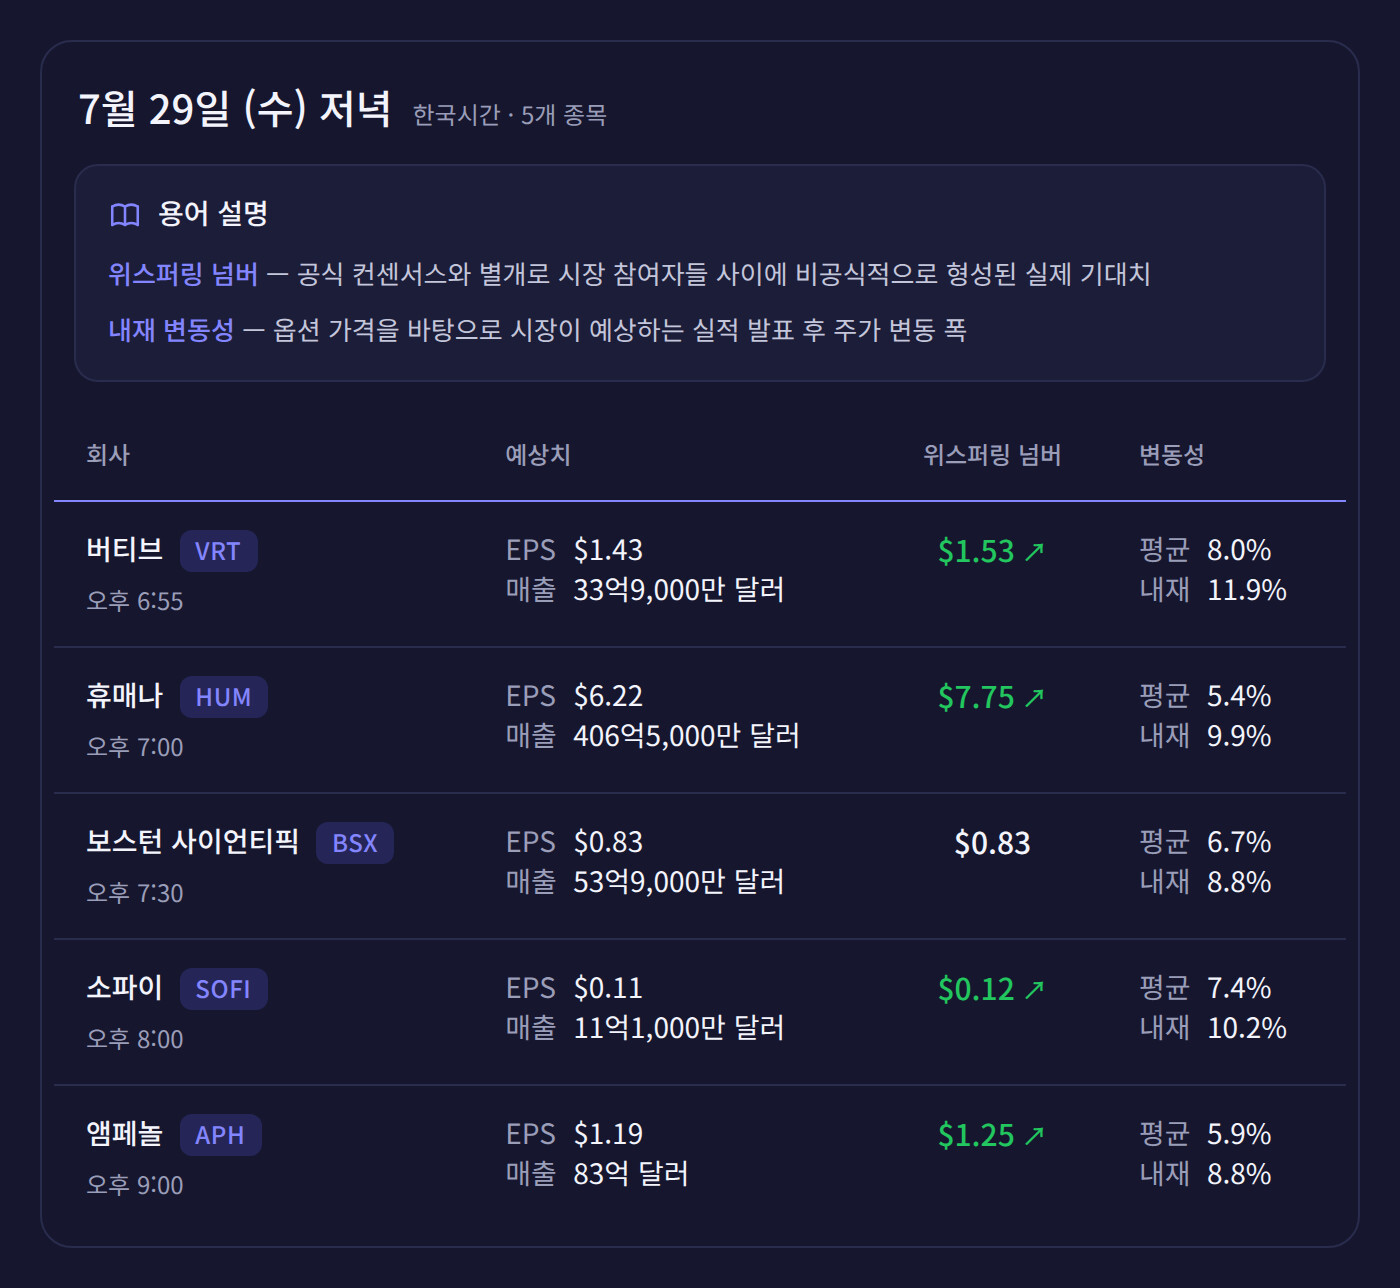Click the up-right arrow next to $1.53

coord(1035,551)
